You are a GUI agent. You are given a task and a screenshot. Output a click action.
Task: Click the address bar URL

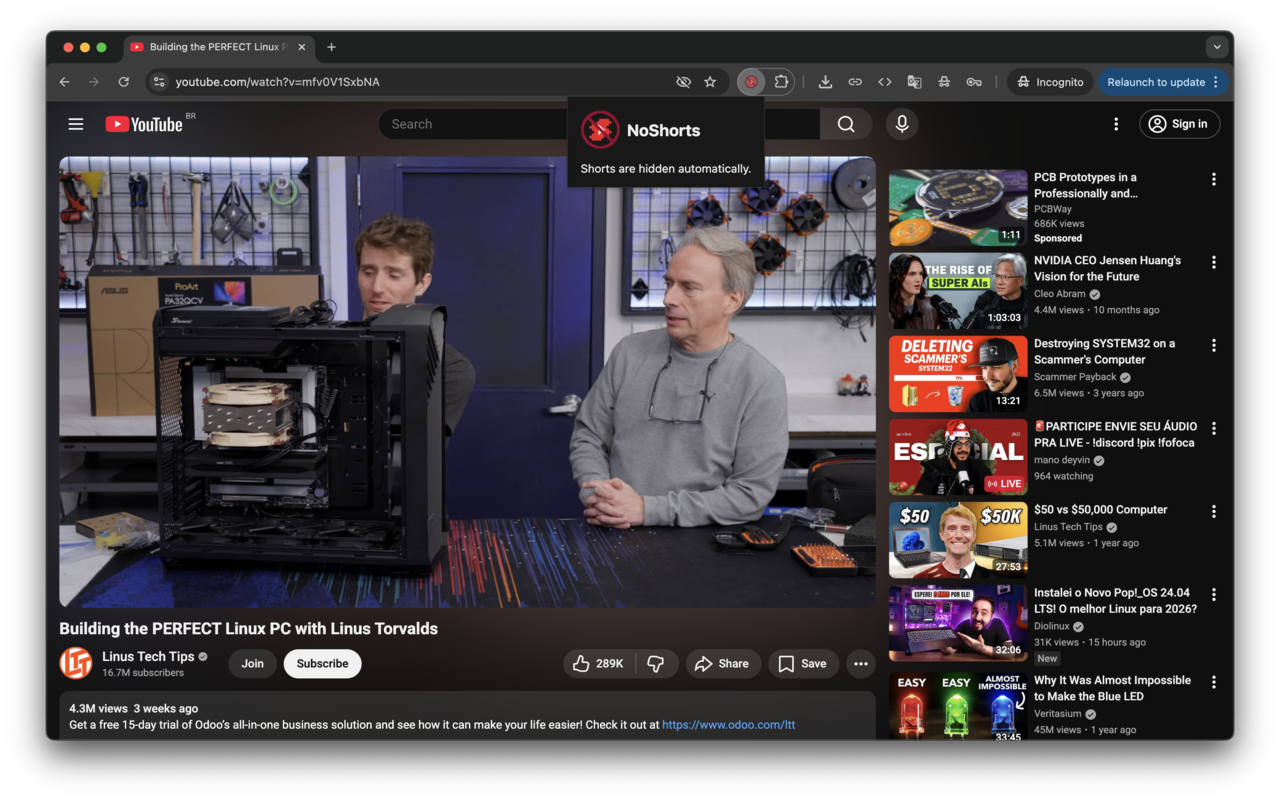278,82
